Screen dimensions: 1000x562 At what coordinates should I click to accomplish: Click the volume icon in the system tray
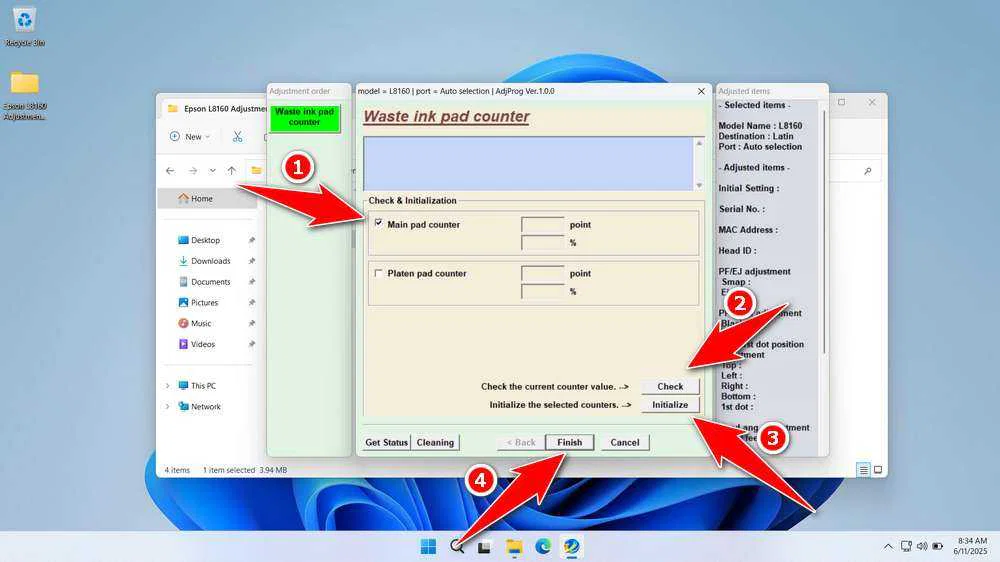[922, 546]
